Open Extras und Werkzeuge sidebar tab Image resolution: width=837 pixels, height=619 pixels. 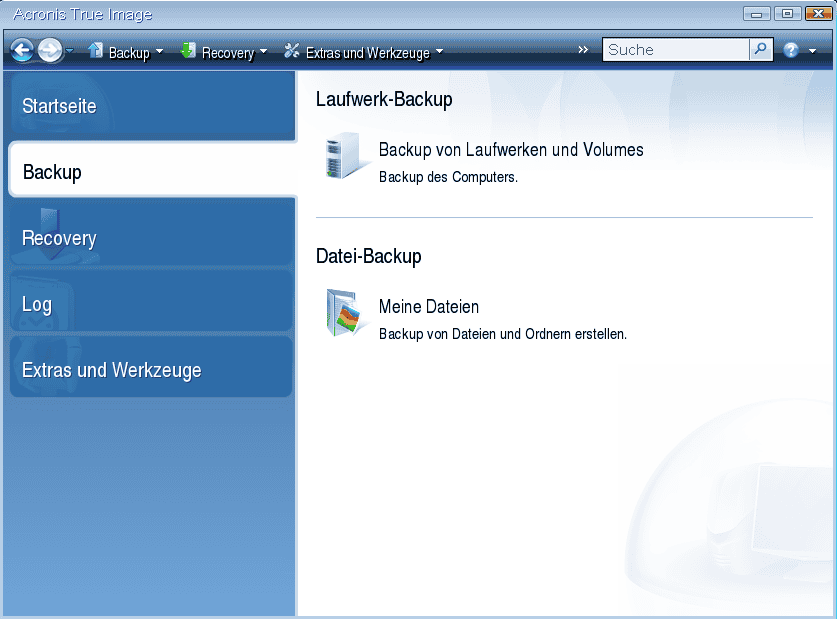pos(151,367)
